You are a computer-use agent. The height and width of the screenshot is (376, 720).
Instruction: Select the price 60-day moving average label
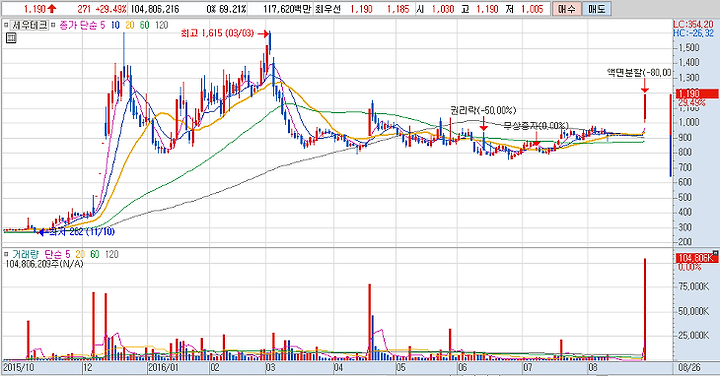pos(145,25)
